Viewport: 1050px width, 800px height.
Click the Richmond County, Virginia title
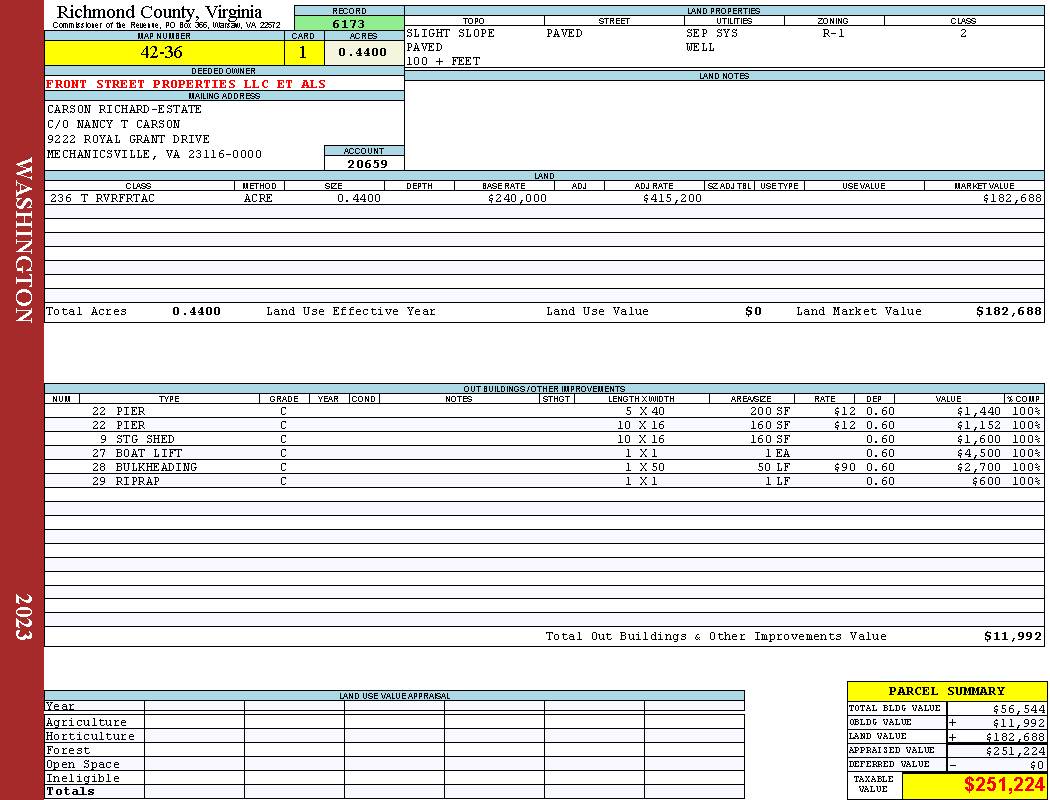[x=159, y=12]
